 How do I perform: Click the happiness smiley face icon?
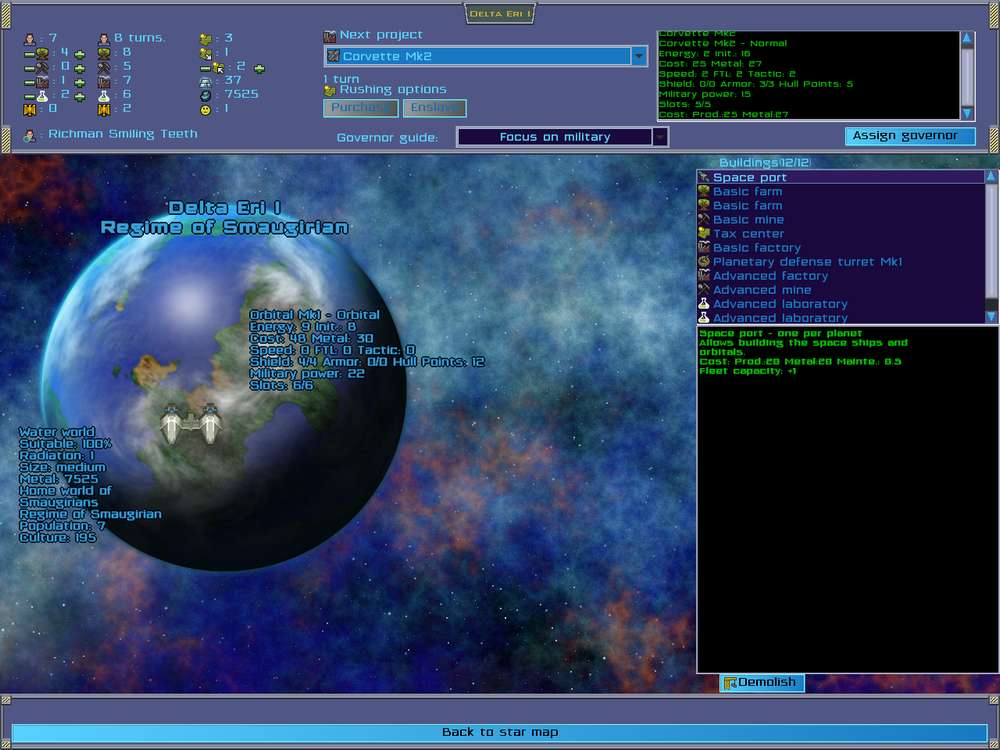205,110
